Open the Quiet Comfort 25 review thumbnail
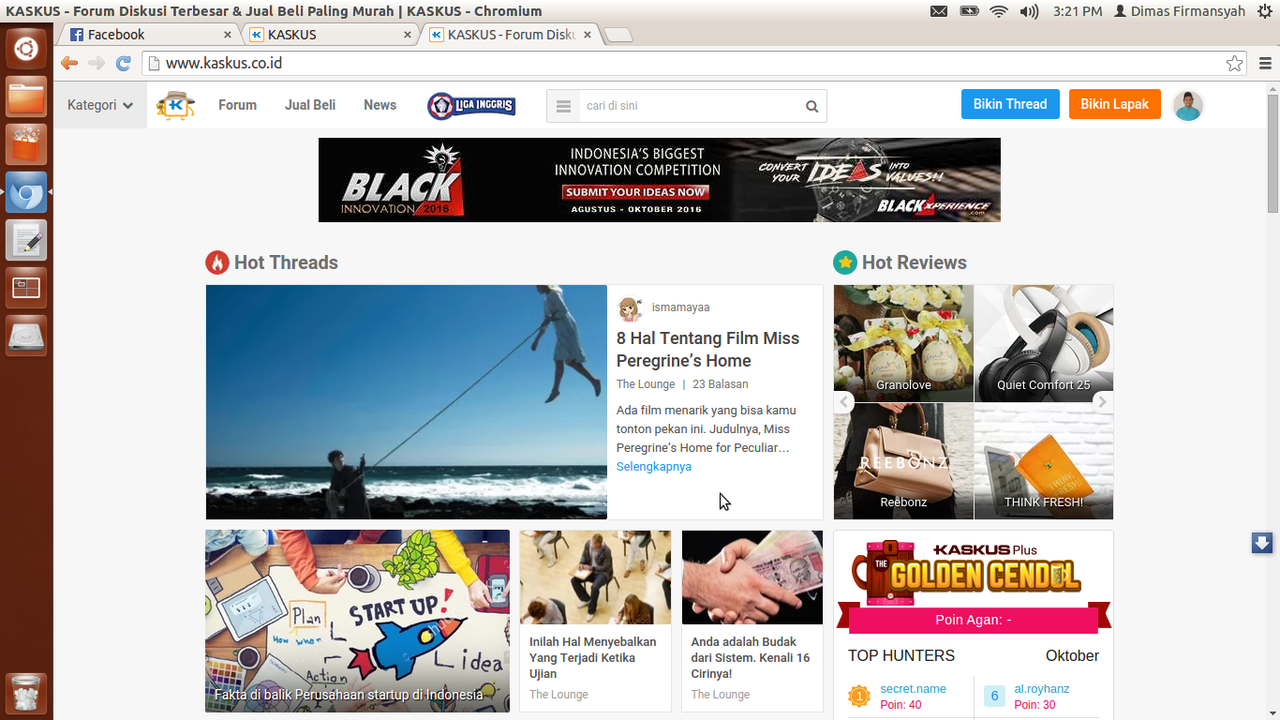This screenshot has width=1280, height=720. [1044, 343]
